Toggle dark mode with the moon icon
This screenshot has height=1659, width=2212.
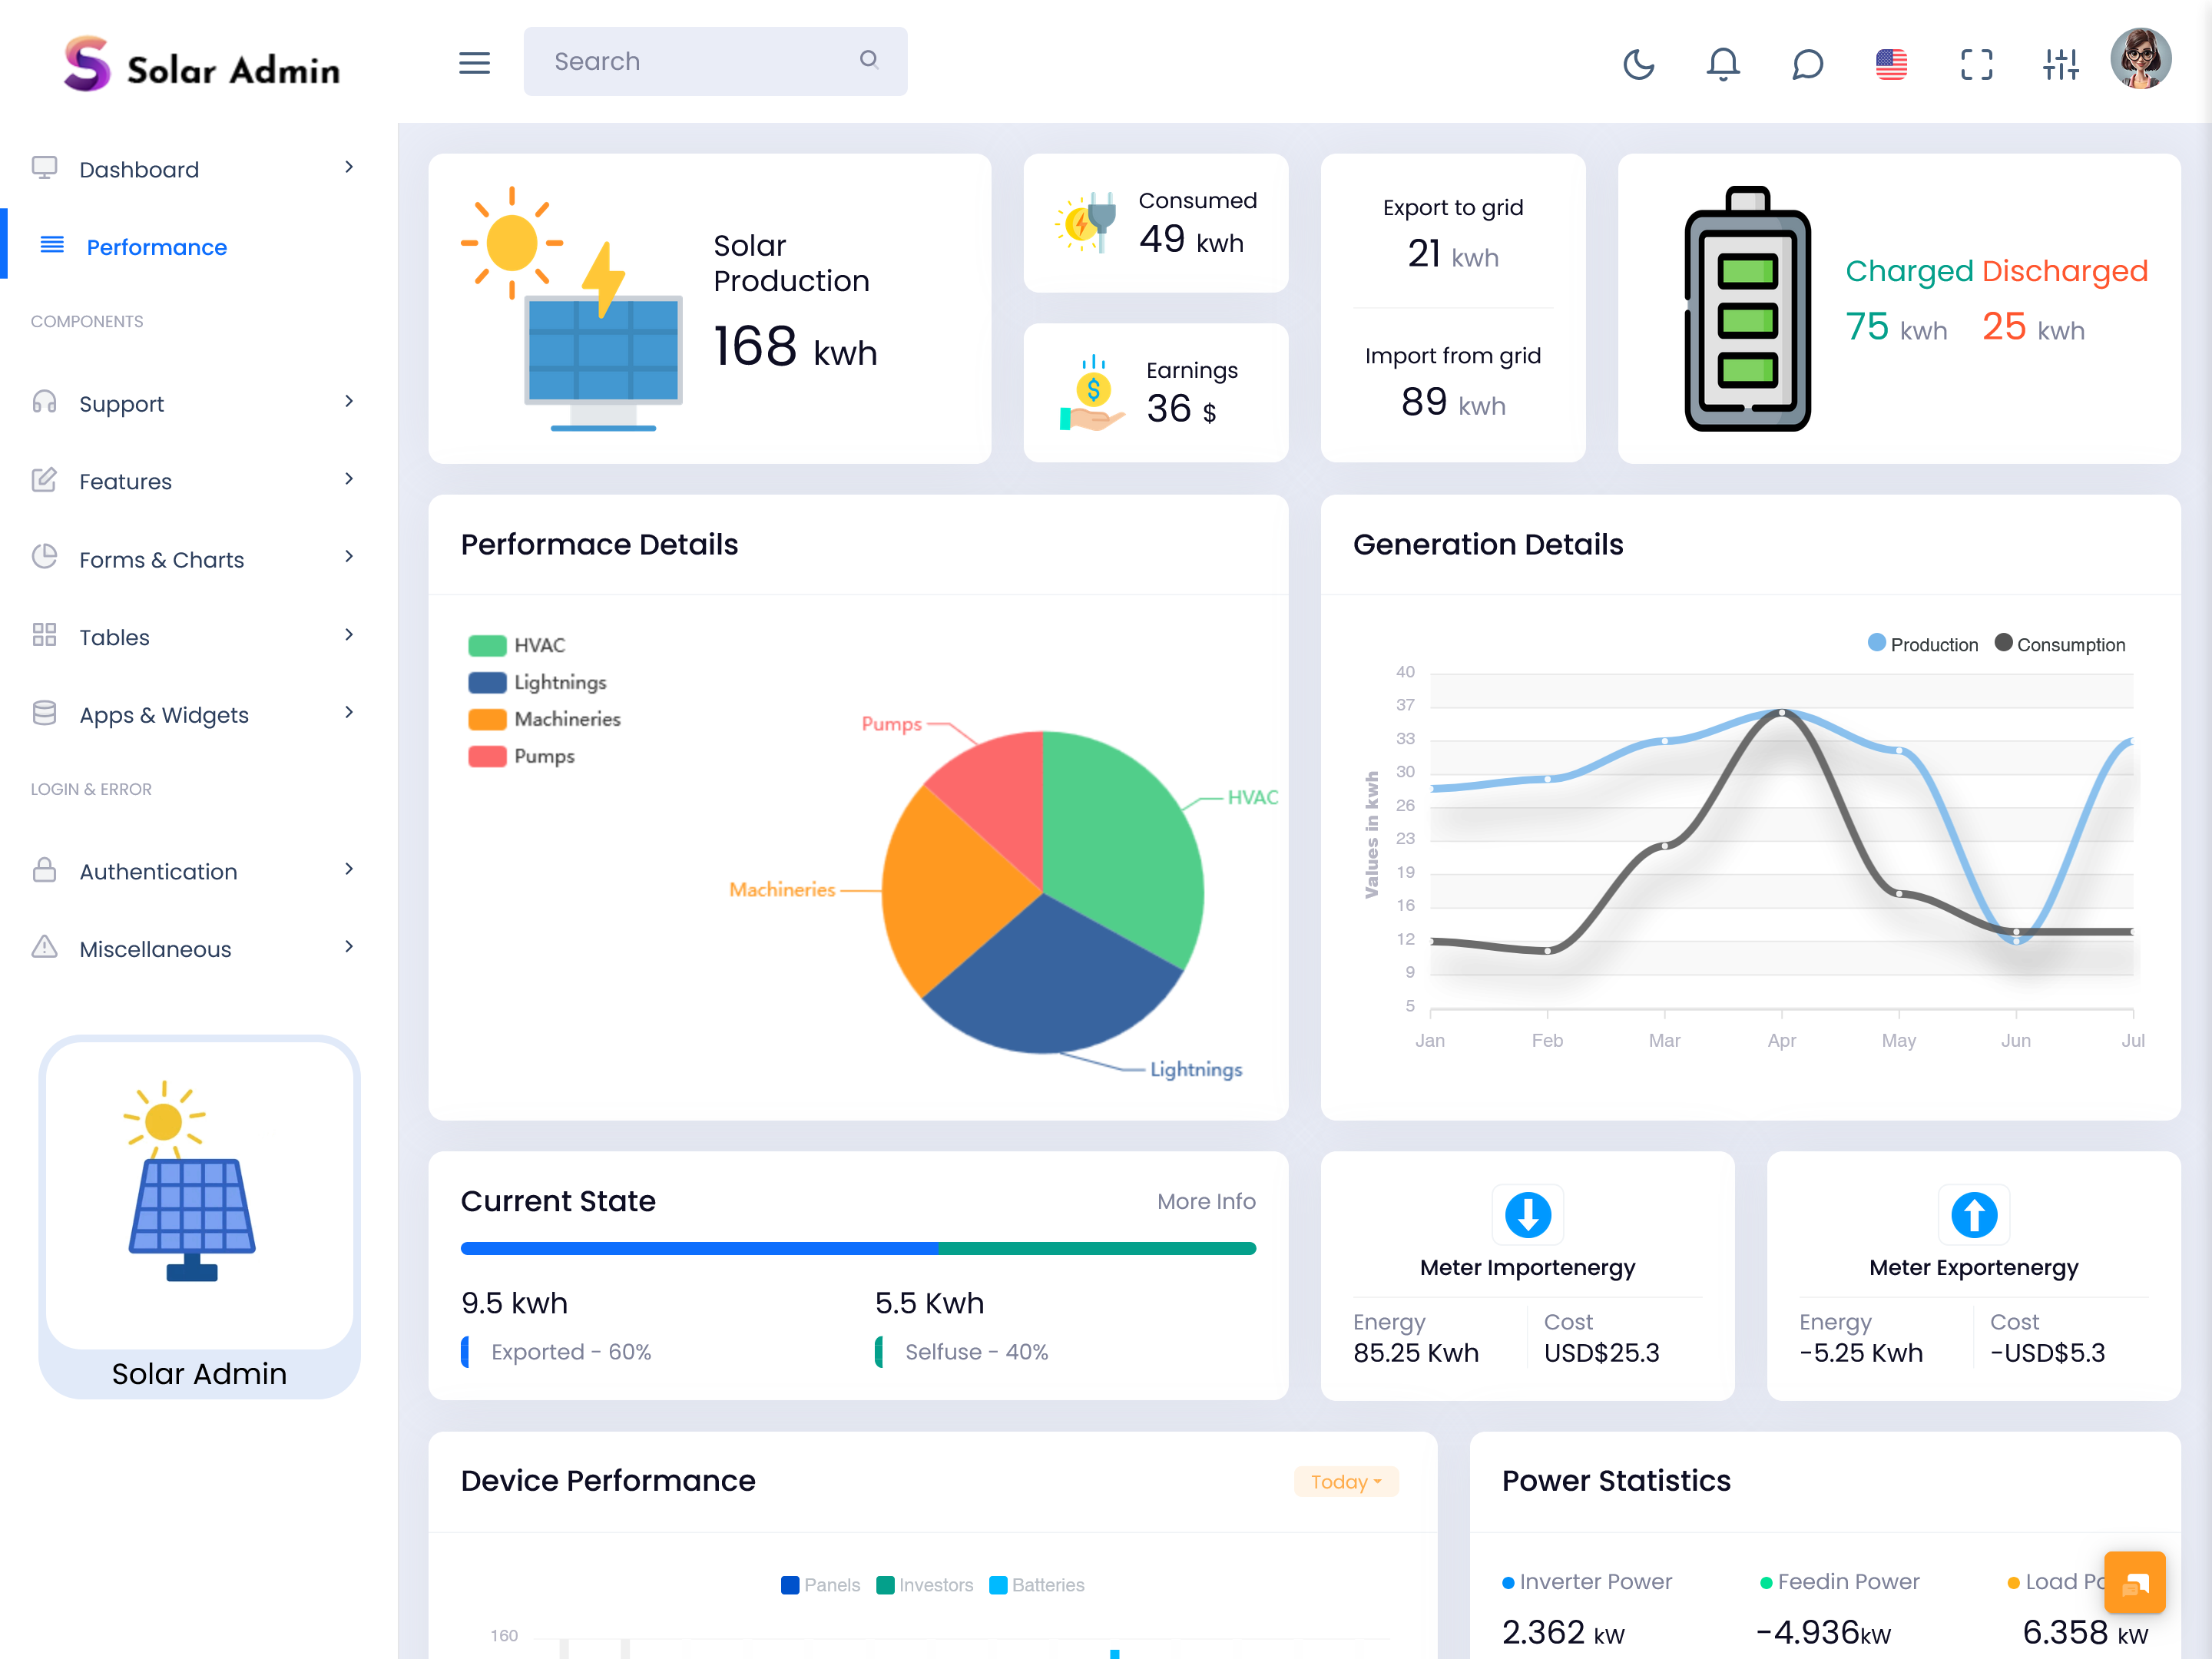click(1638, 64)
